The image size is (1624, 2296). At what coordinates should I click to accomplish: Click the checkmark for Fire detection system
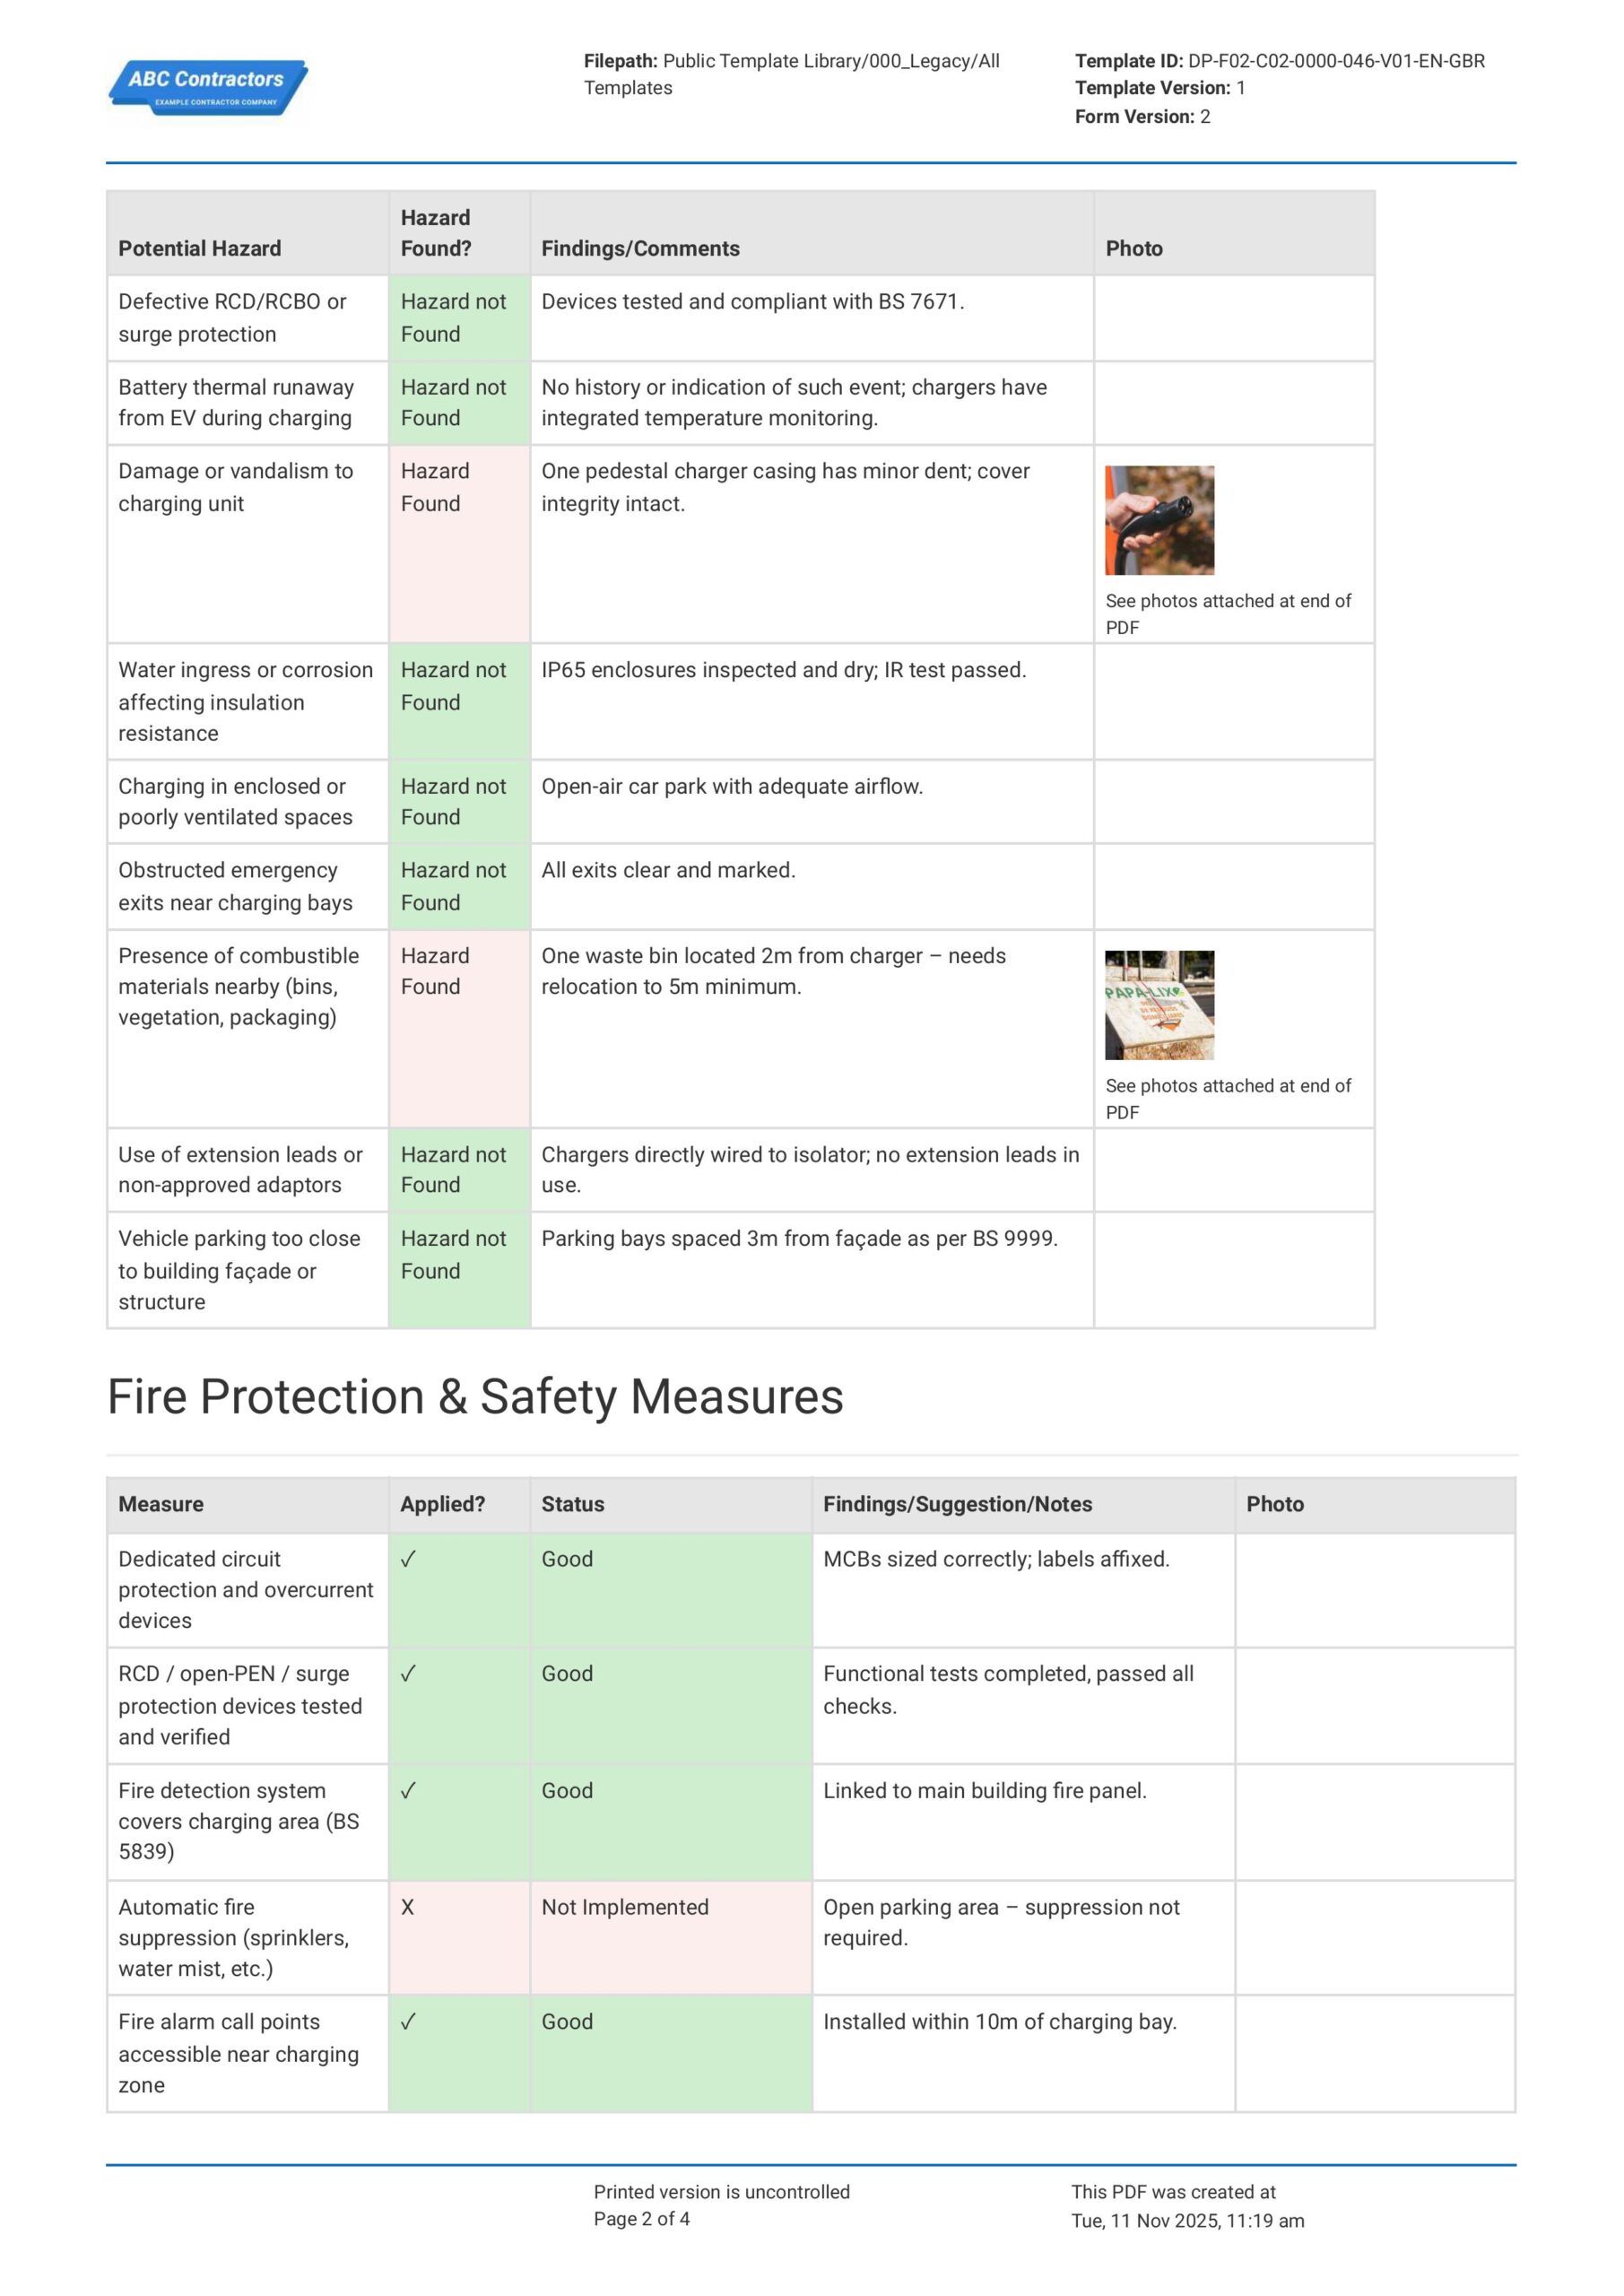408,1791
